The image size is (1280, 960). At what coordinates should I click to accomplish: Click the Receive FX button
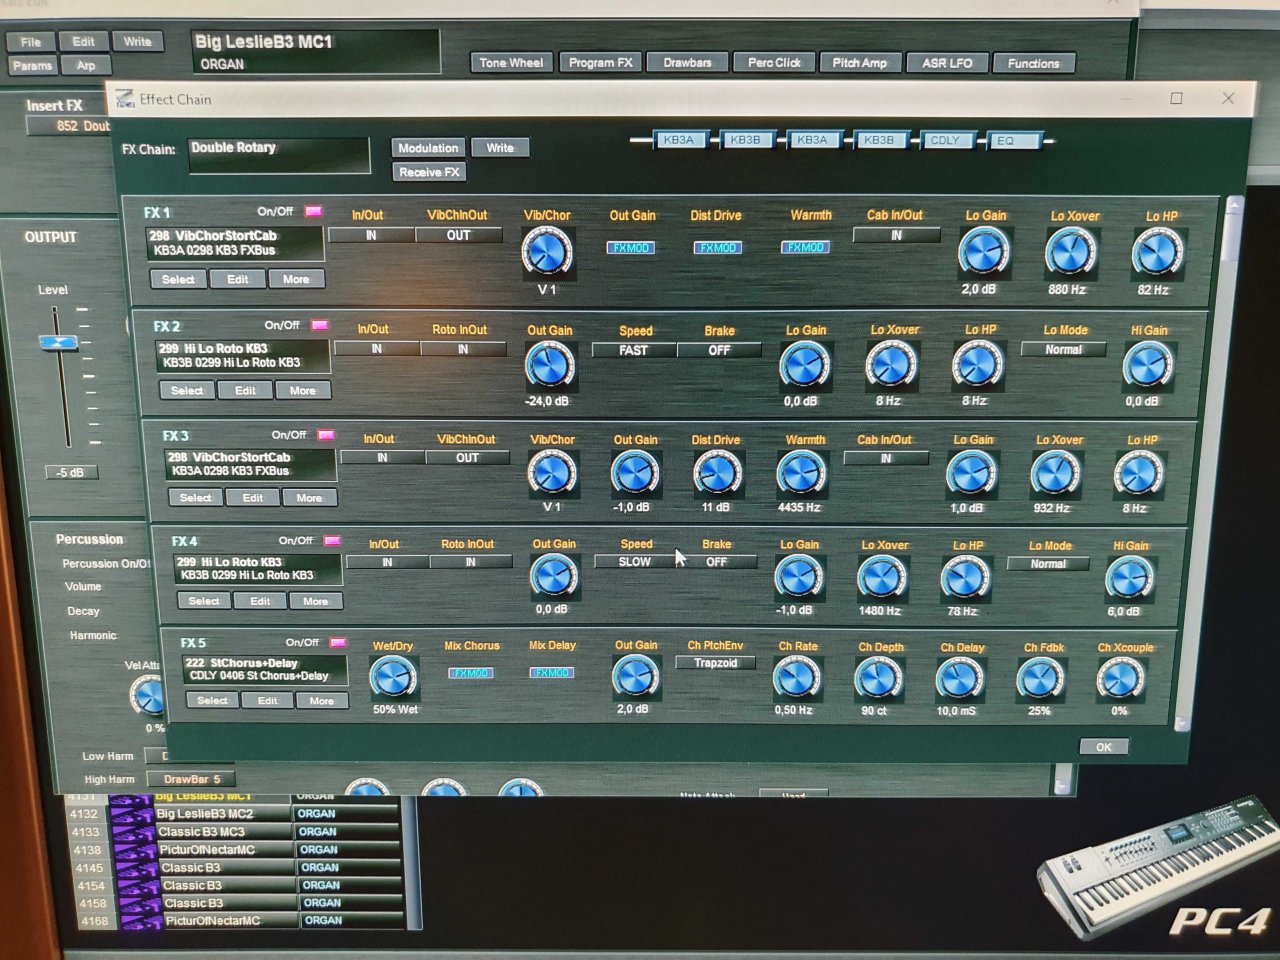pyautogui.click(x=429, y=172)
